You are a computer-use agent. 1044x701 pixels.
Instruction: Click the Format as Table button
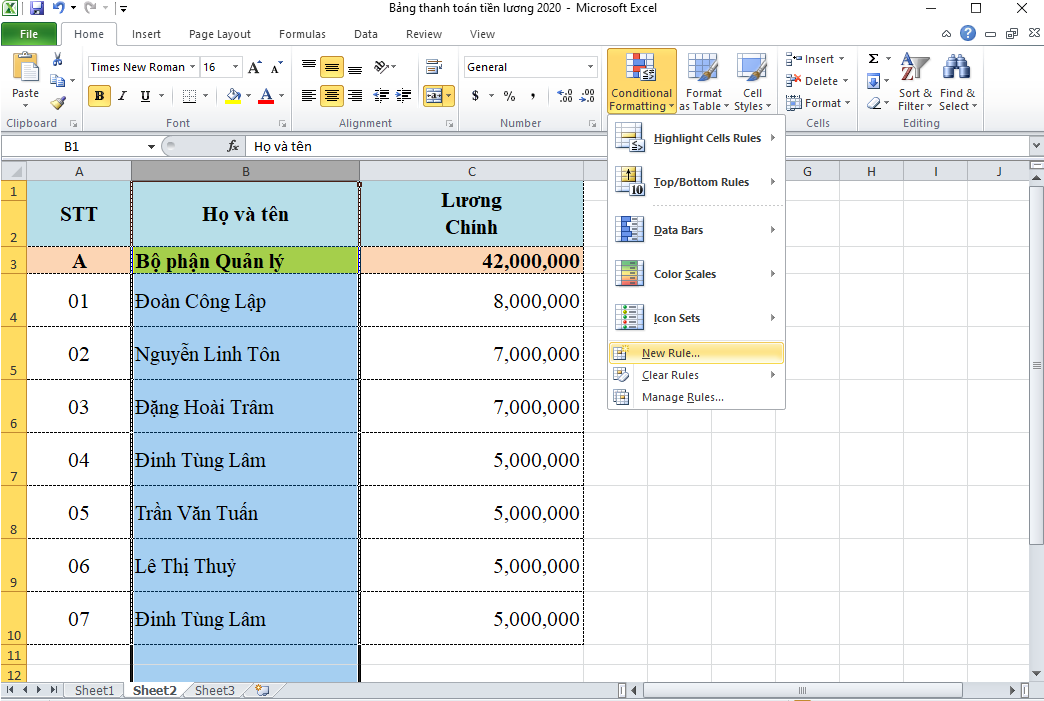click(x=704, y=80)
